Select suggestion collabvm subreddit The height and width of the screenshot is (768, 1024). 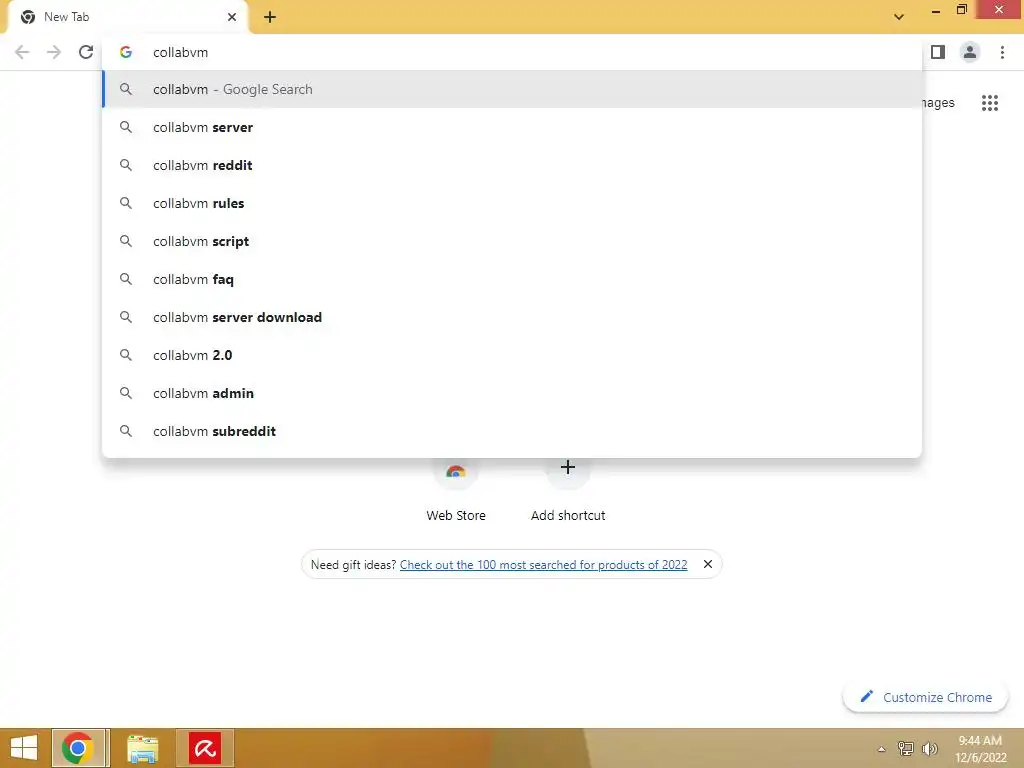coord(512,431)
